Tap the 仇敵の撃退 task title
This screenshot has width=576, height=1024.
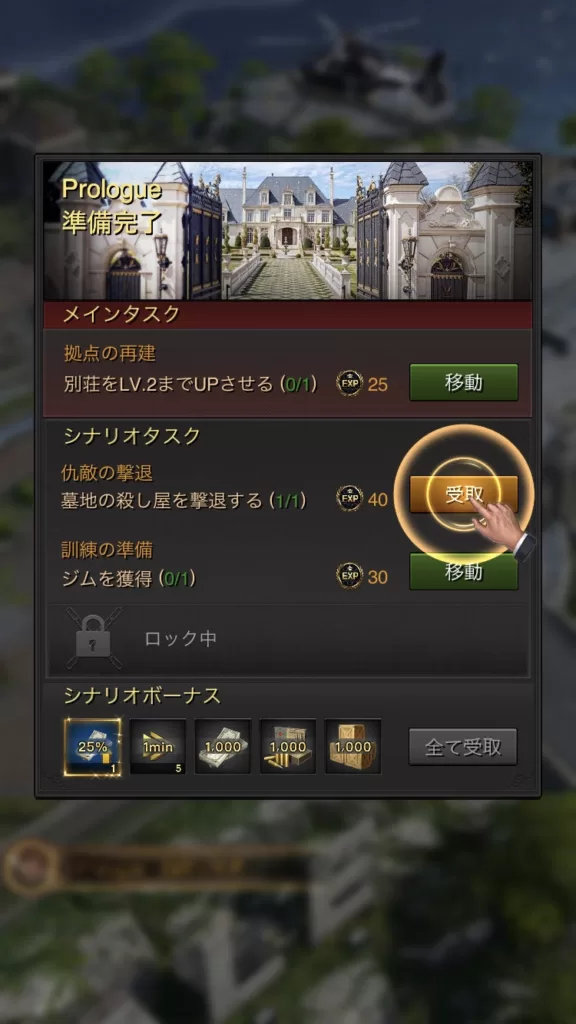pos(107,472)
